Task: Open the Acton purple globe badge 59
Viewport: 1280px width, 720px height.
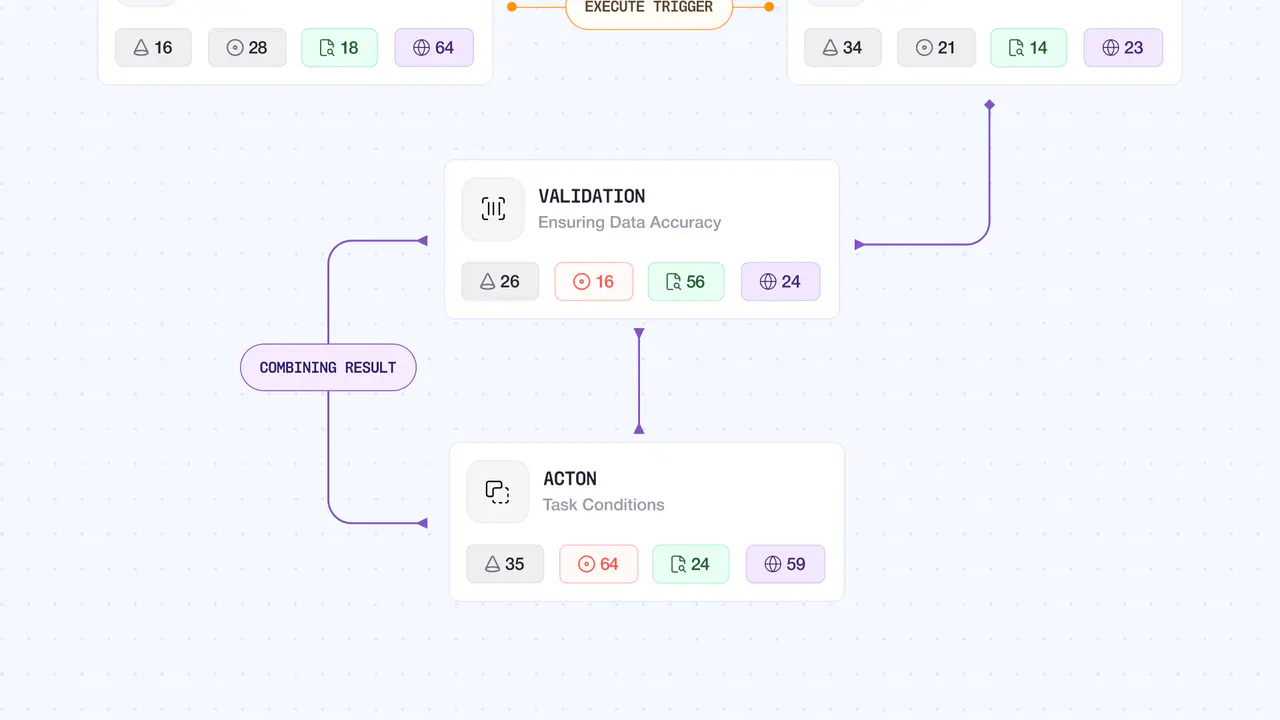Action: (785, 564)
